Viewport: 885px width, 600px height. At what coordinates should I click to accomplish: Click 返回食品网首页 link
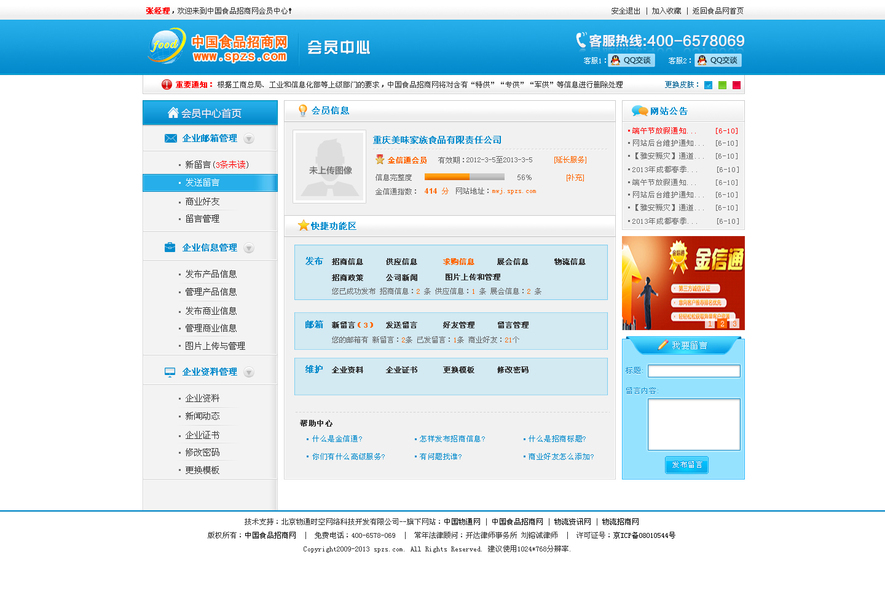(718, 11)
